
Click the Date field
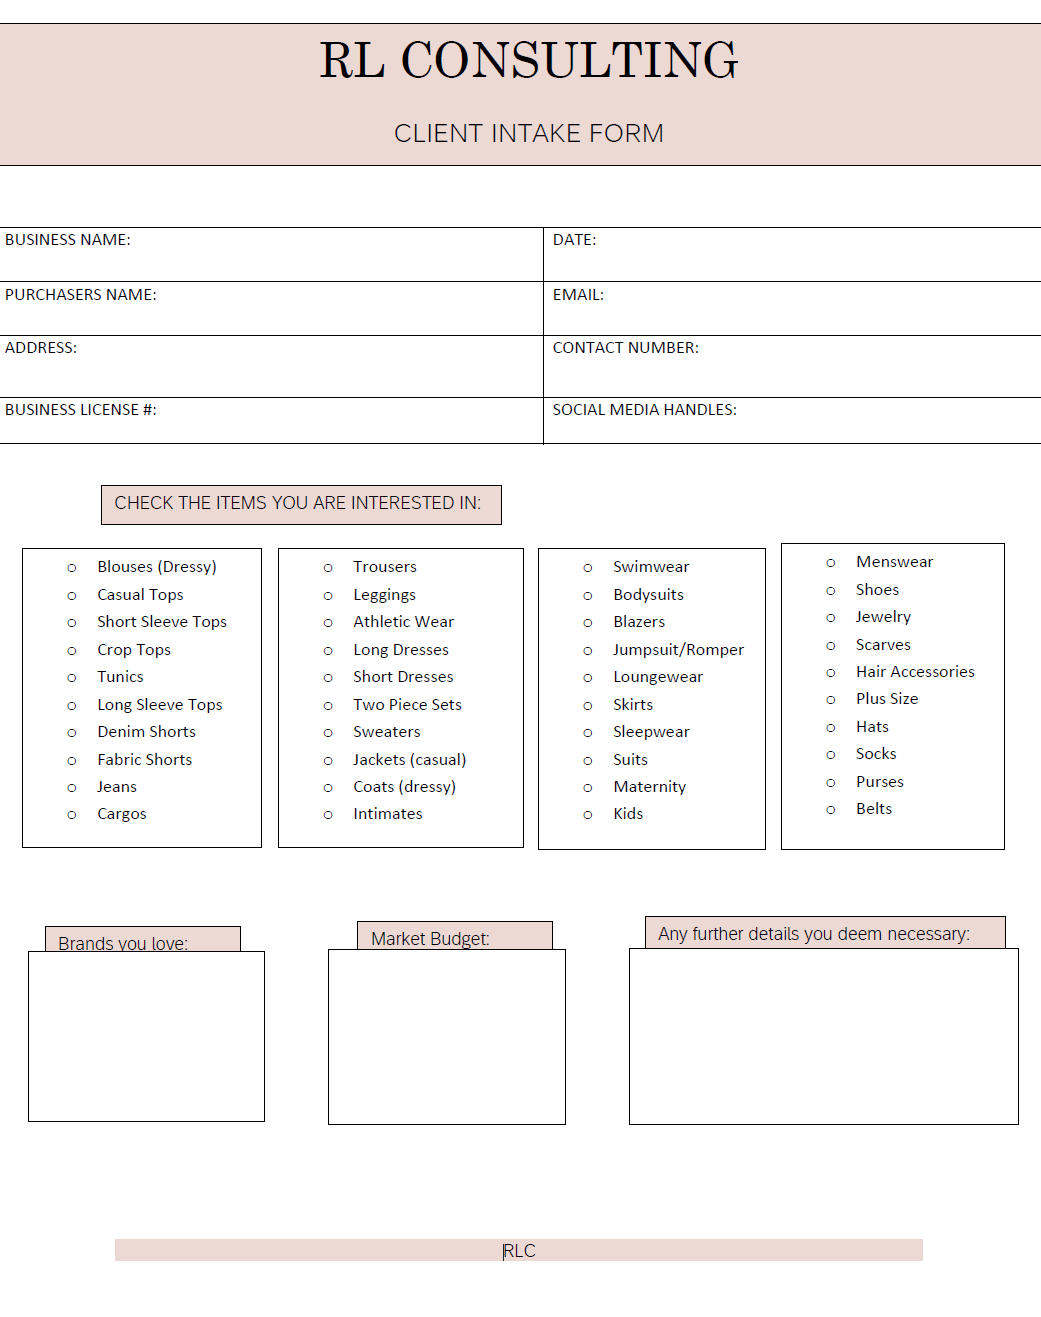tap(792, 254)
